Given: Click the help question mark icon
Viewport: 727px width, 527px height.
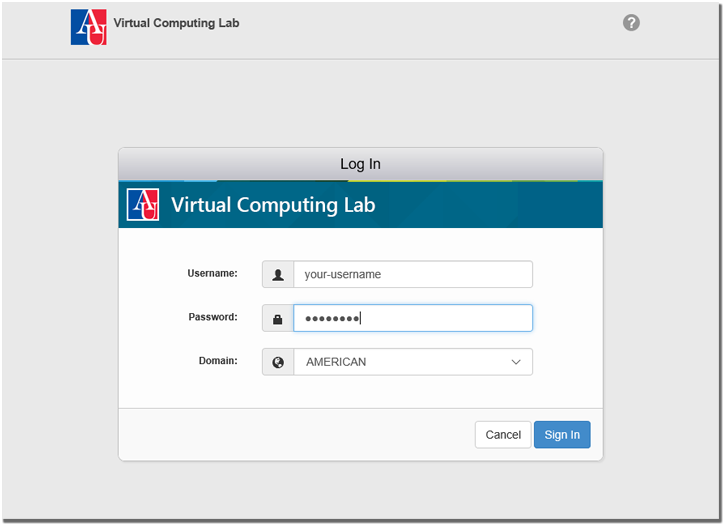Looking at the screenshot, I should click(631, 22).
